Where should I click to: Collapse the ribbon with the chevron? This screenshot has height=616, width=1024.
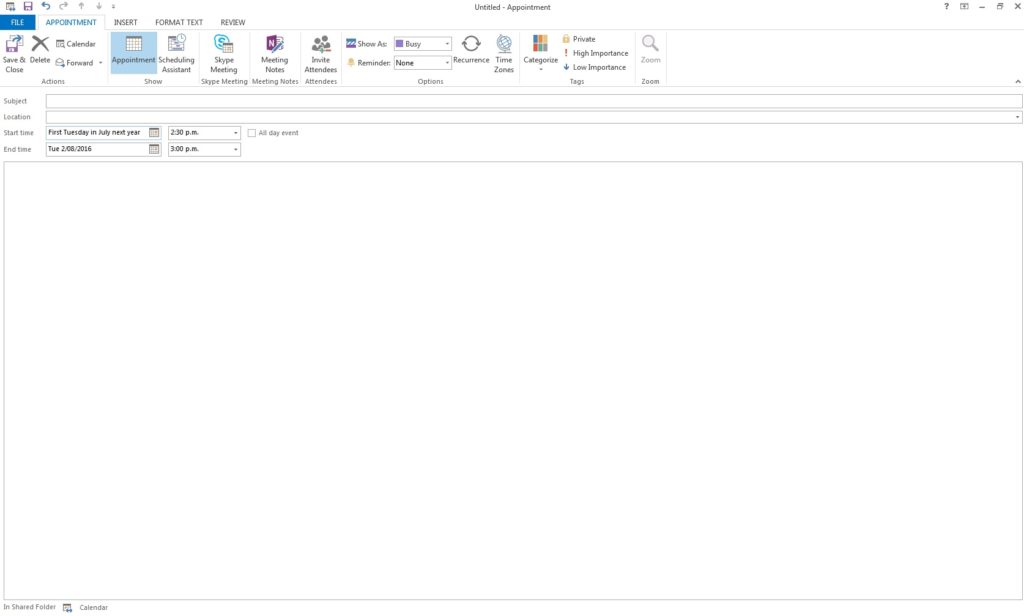pyautogui.click(x=1017, y=82)
